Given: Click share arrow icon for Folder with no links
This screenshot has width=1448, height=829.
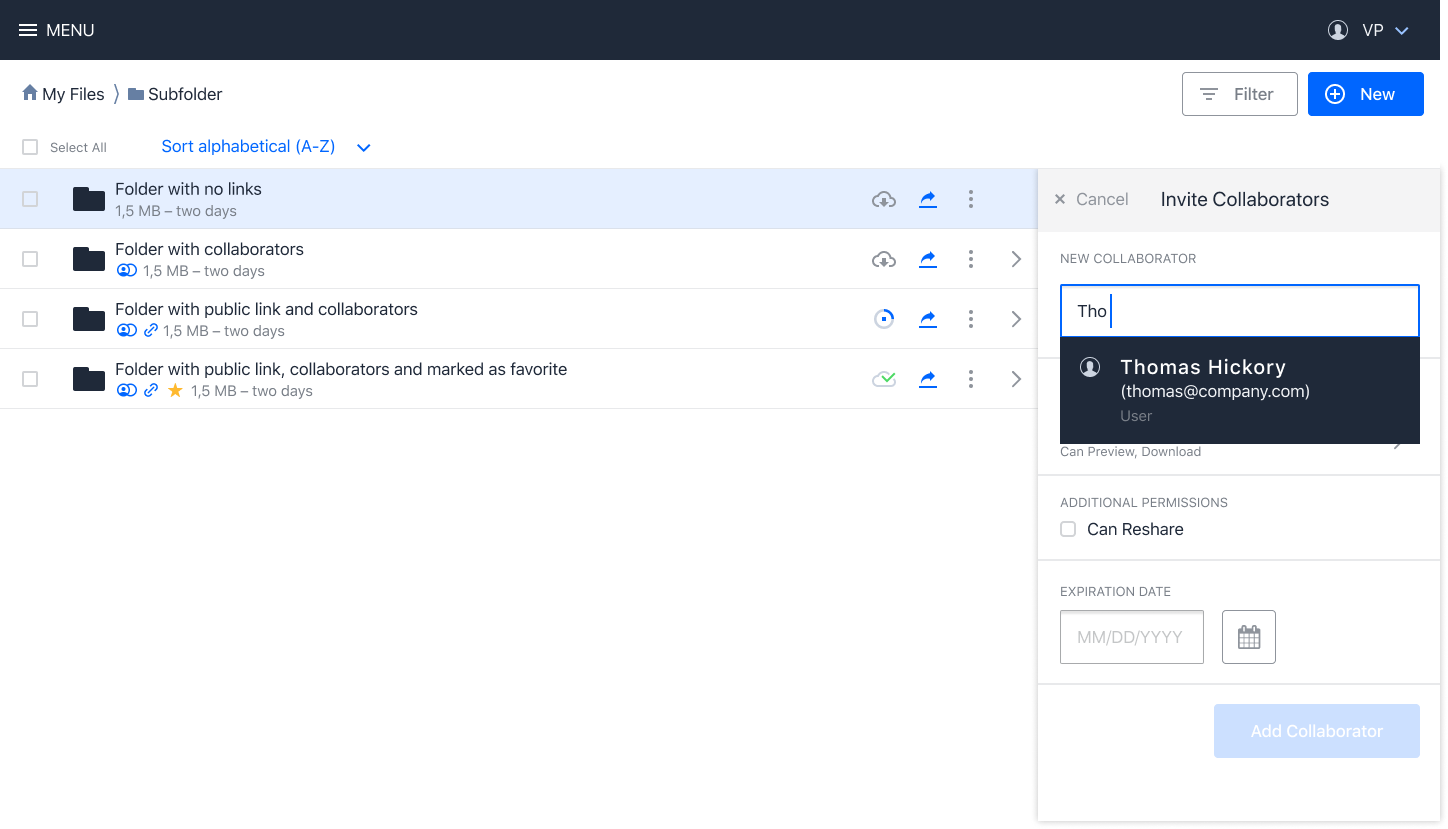Looking at the screenshot, I should [x=928, y=199].
